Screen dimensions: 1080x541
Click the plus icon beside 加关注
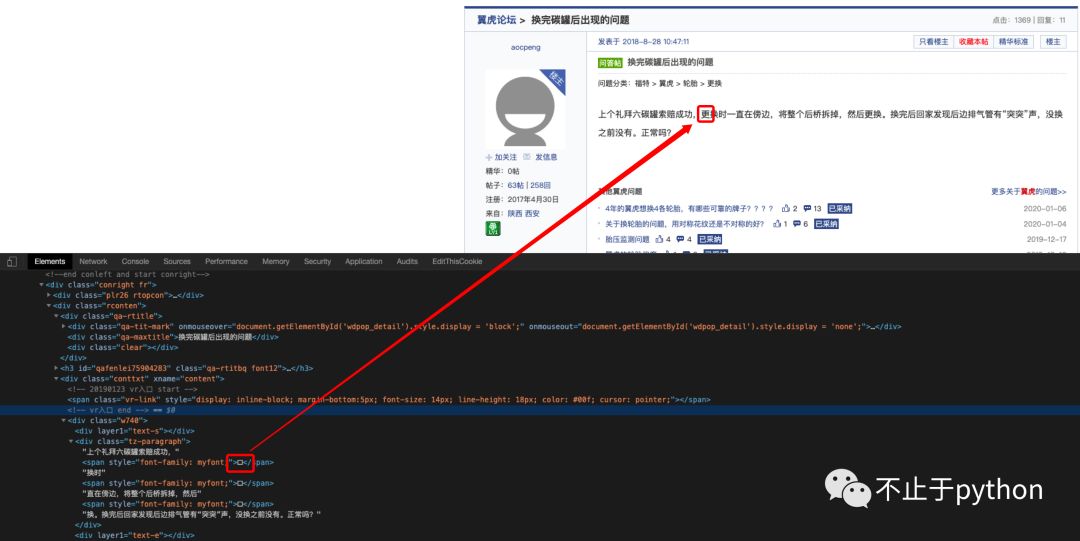point(488,157)
